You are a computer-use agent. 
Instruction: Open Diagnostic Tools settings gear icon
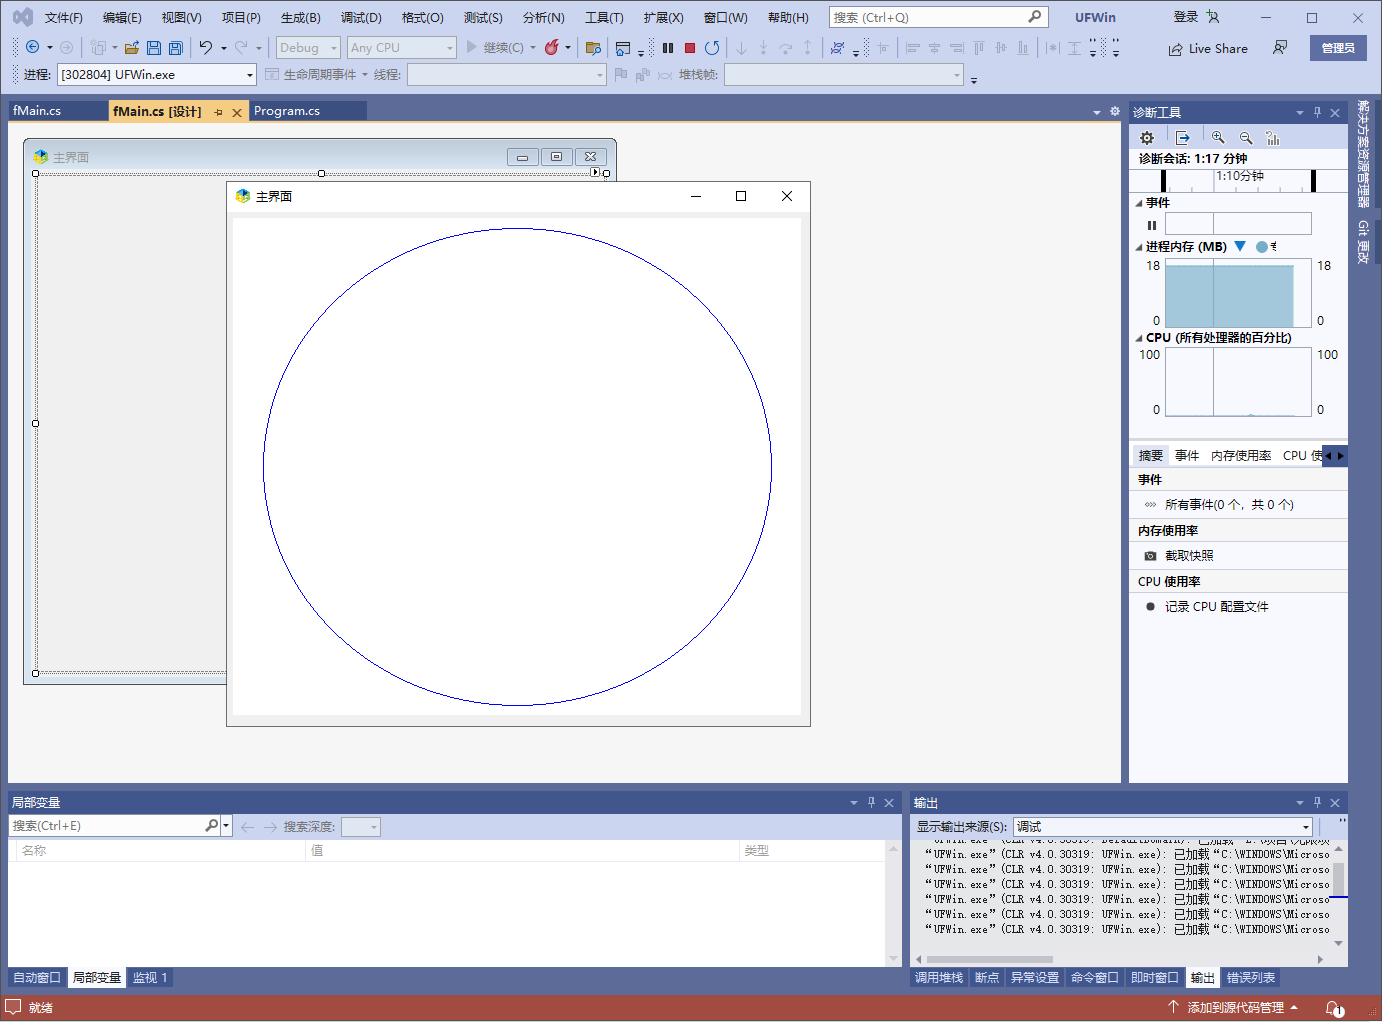coord(1147,138)
